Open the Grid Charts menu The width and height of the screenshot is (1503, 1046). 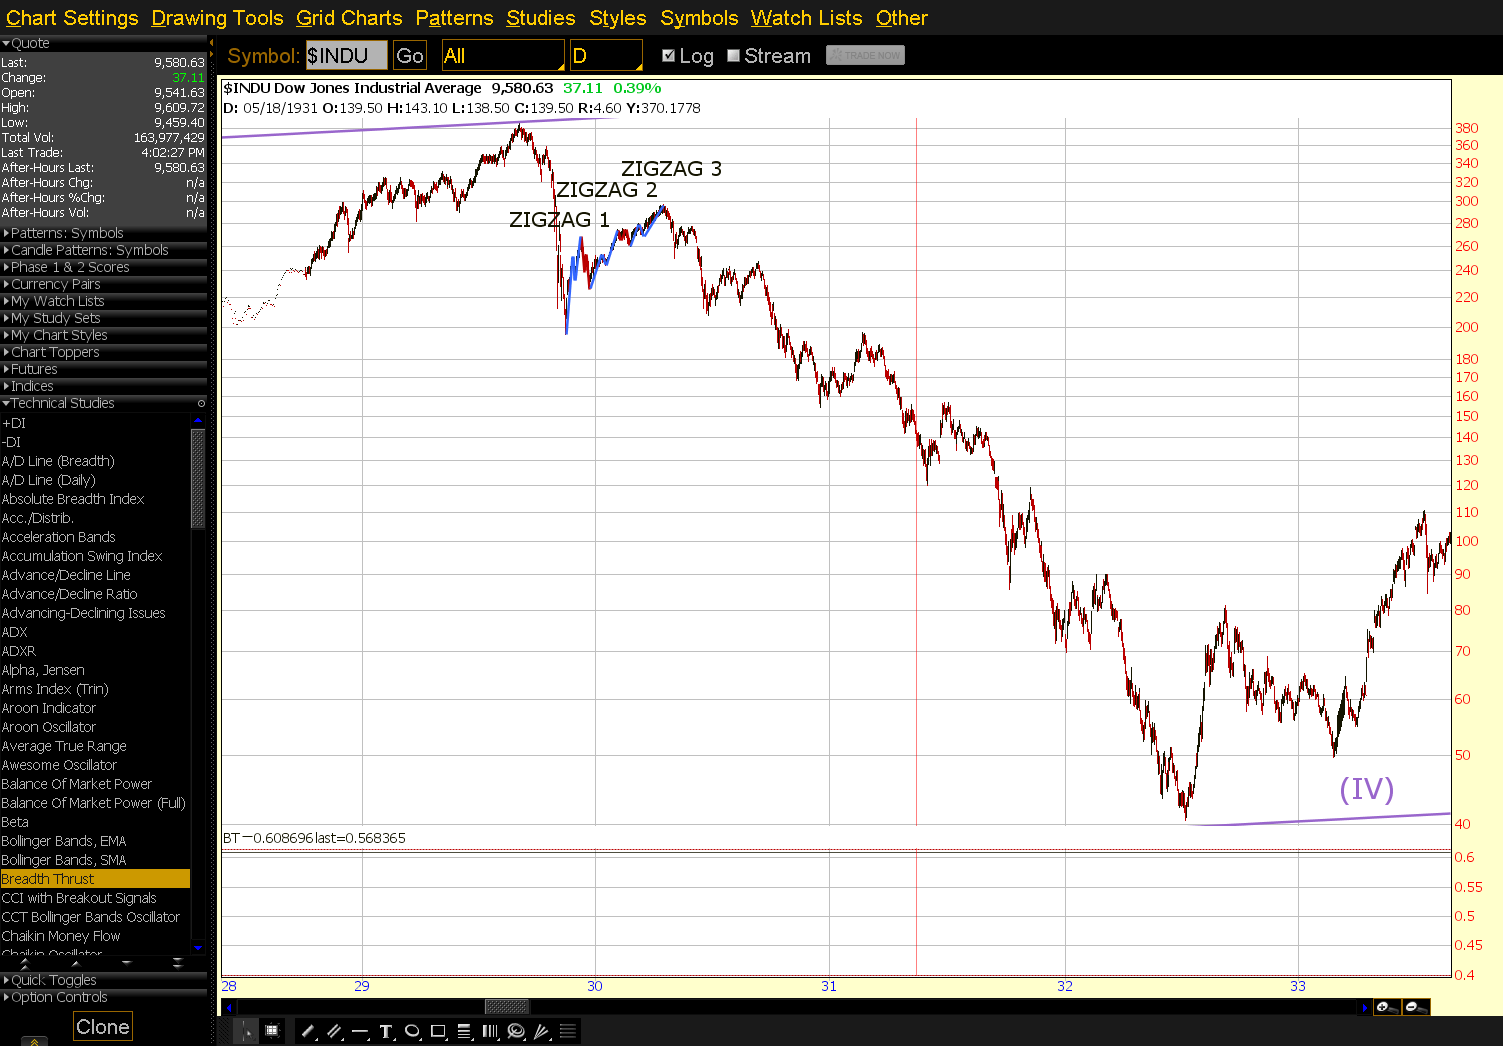coord(349,18)
